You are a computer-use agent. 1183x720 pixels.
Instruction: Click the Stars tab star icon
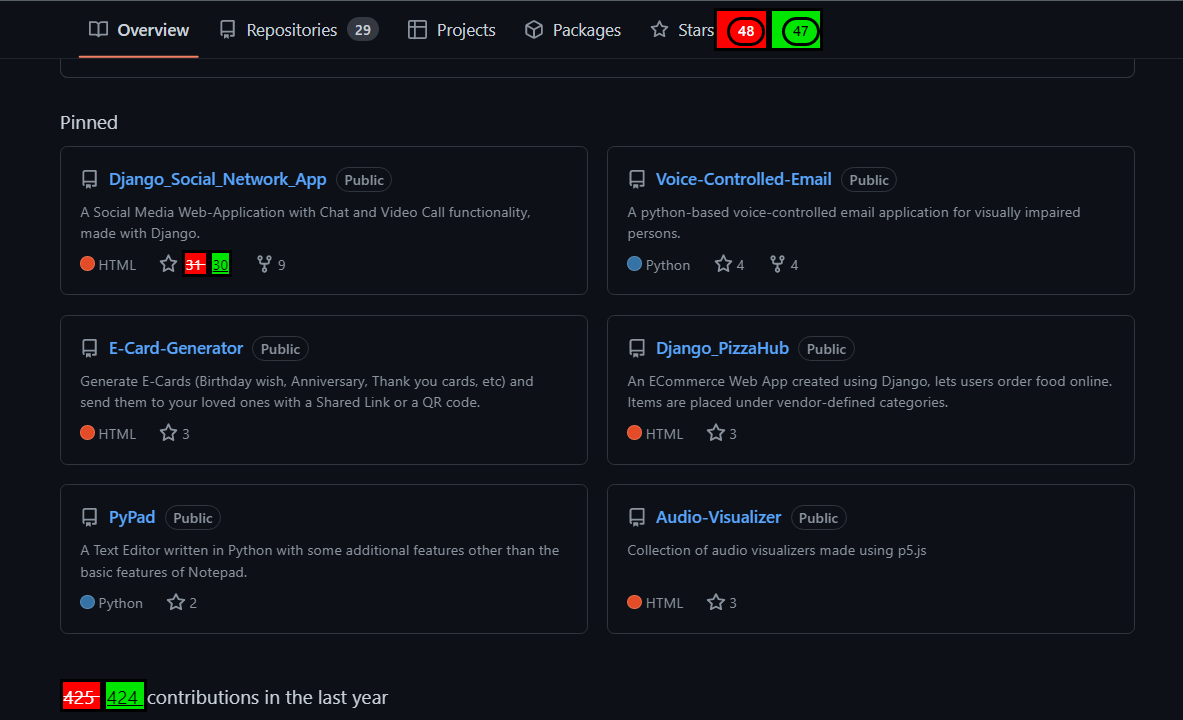[659, 29]
